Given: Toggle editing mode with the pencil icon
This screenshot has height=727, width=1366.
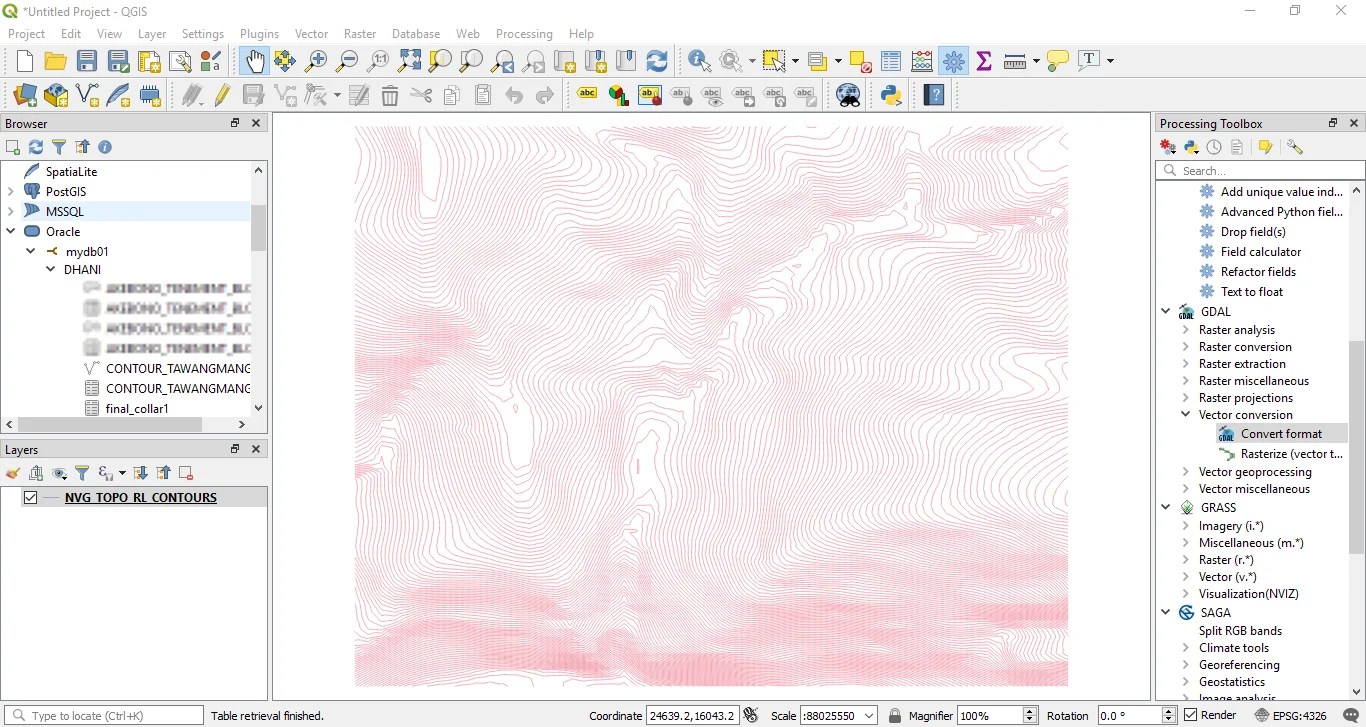Looking at the screenshot, I should [222, 95].
